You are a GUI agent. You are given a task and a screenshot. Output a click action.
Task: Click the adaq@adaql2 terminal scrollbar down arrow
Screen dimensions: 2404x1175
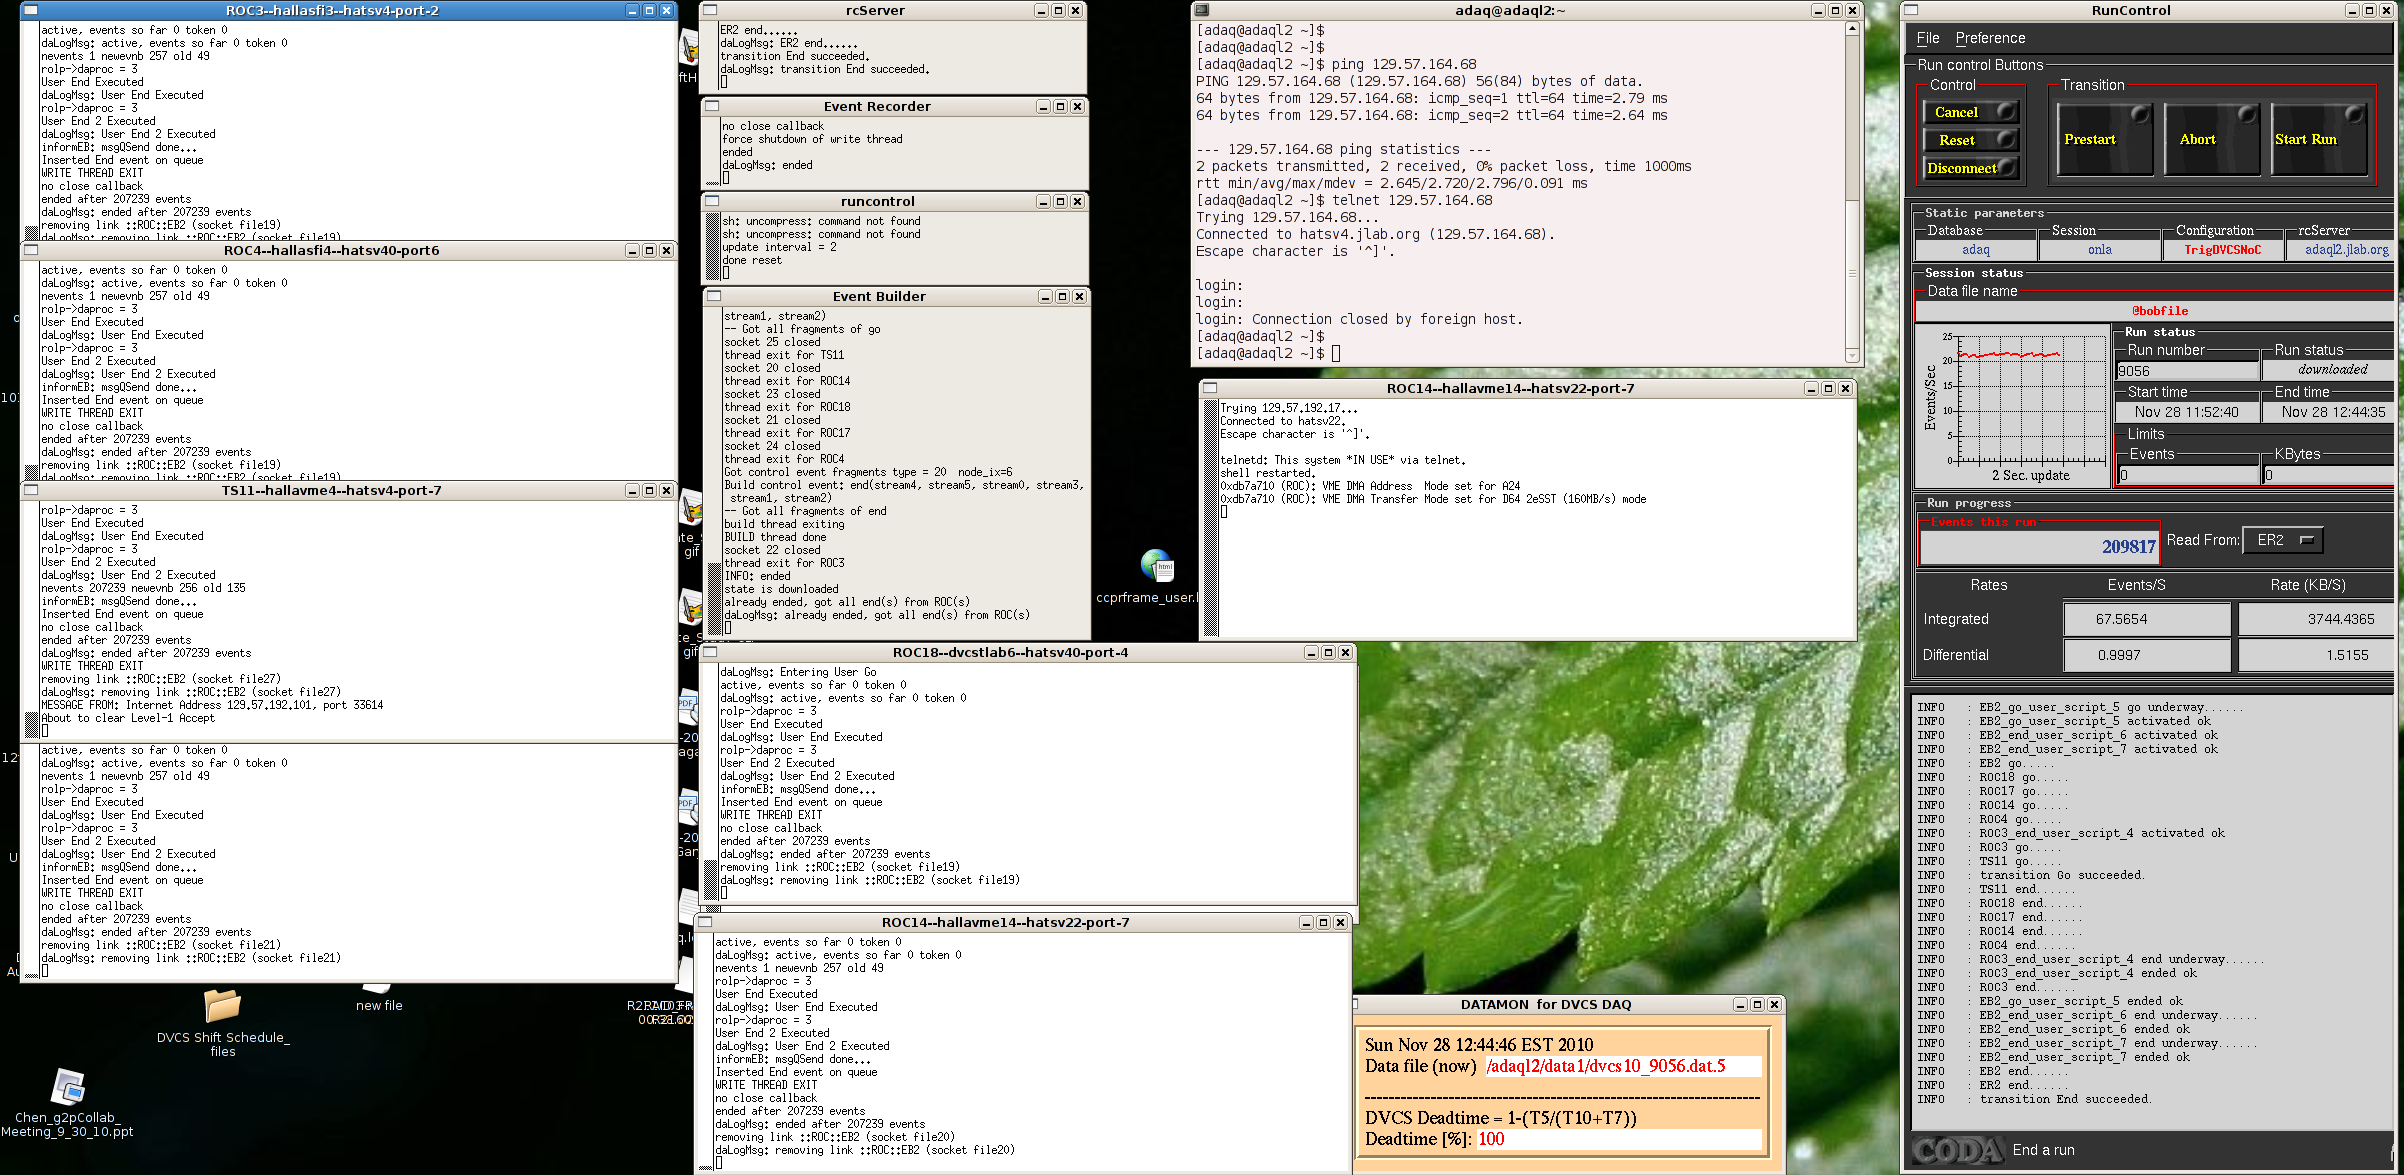click(1852, 355)
